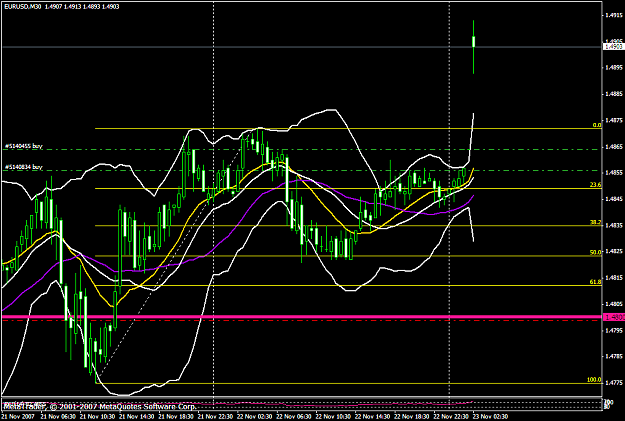
Task: Click the pink 1.4800 level price tag
Action: (614, 317)
